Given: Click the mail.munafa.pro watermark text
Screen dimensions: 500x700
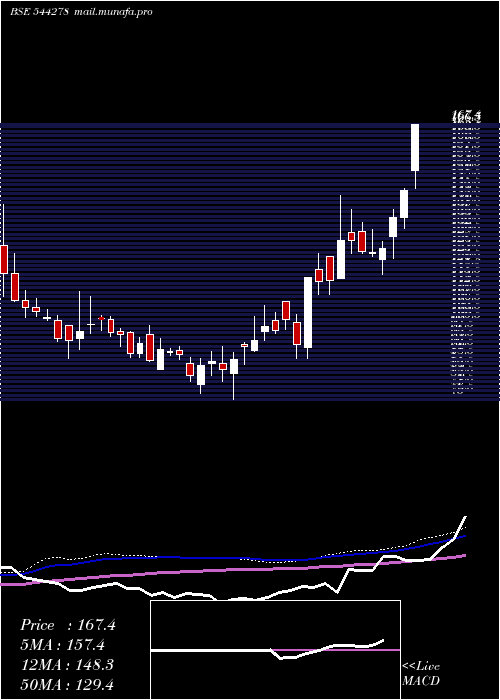Looking at the screenshot, I should (113, 12).
